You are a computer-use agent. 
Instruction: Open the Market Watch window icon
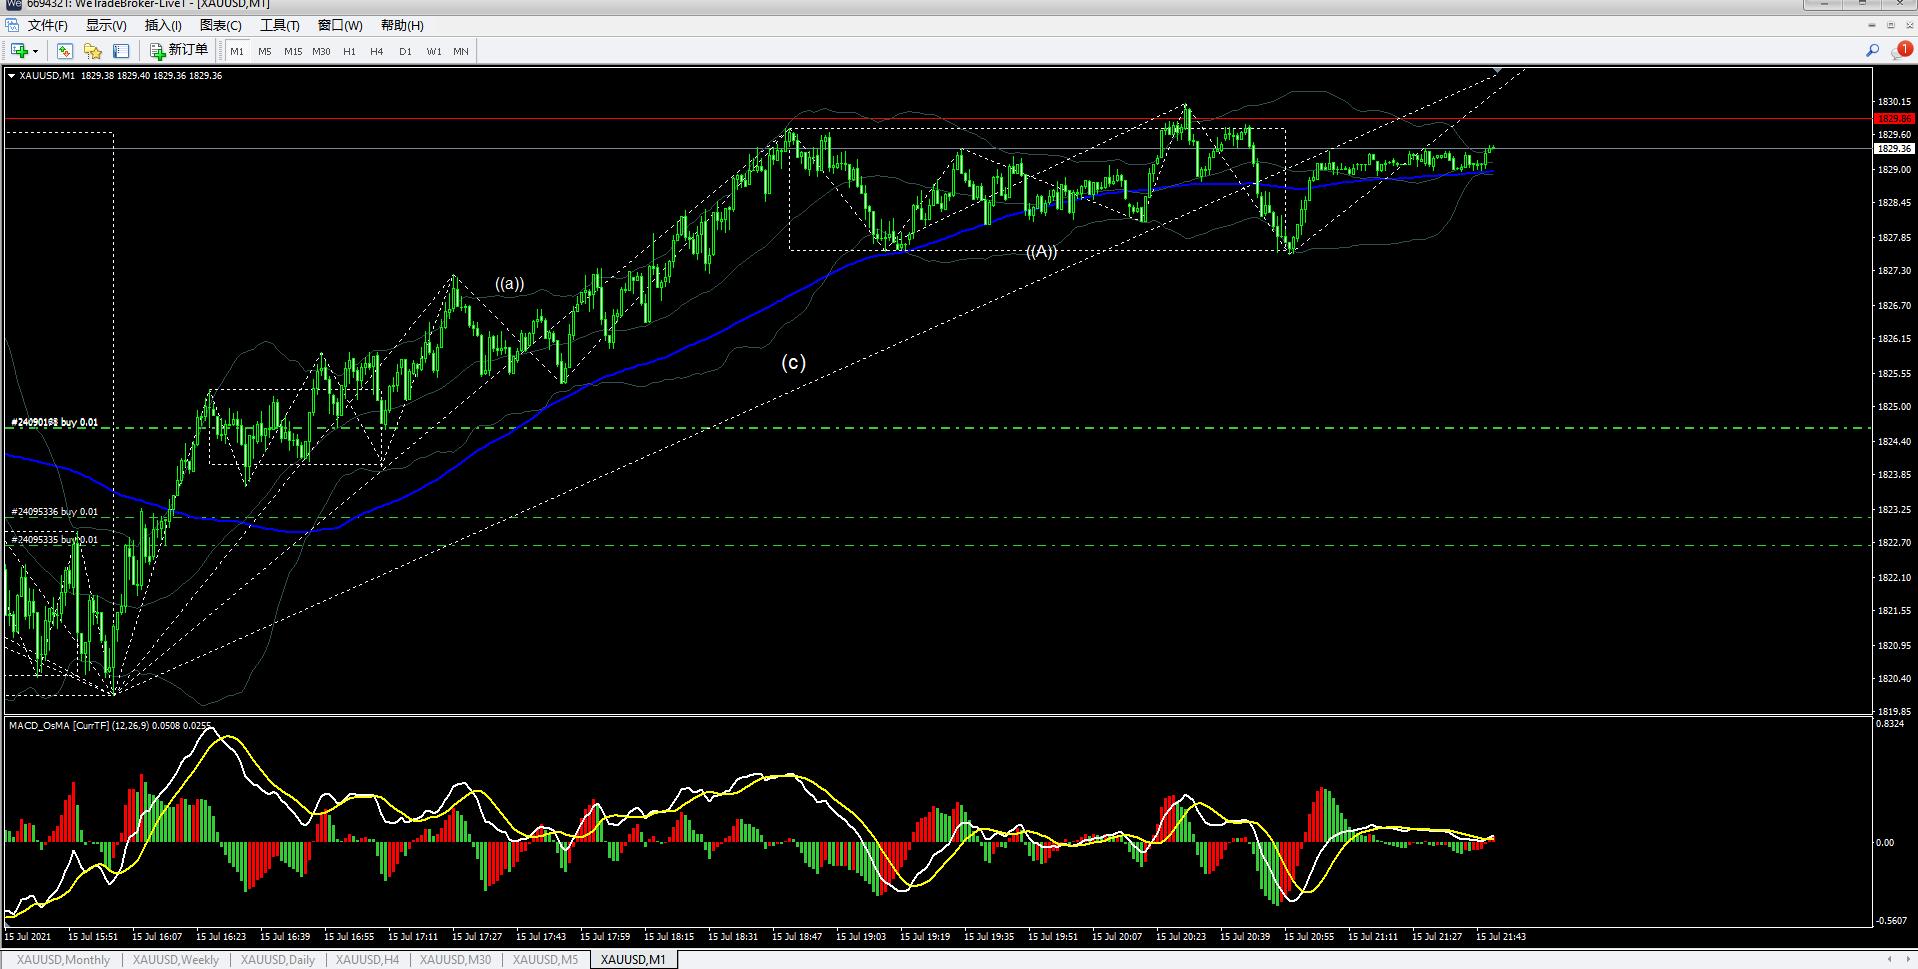point(65,51)
